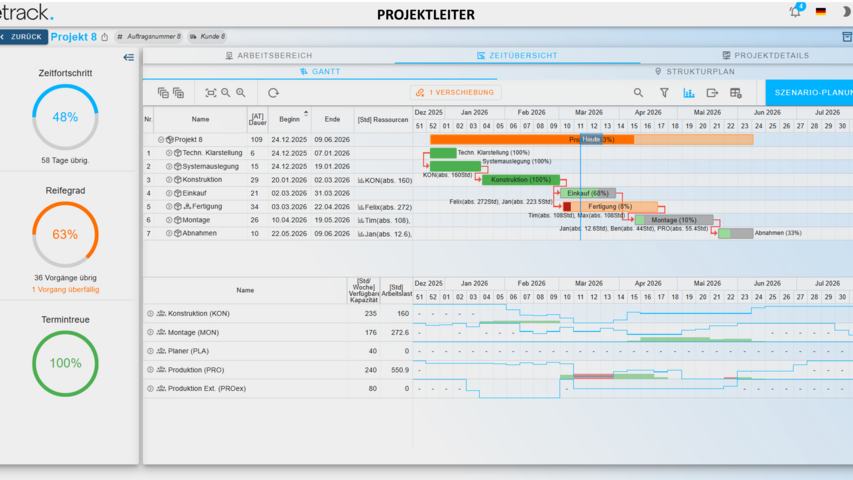Expand the Montage task row
The image size is (853, 480).
(169, 220)
